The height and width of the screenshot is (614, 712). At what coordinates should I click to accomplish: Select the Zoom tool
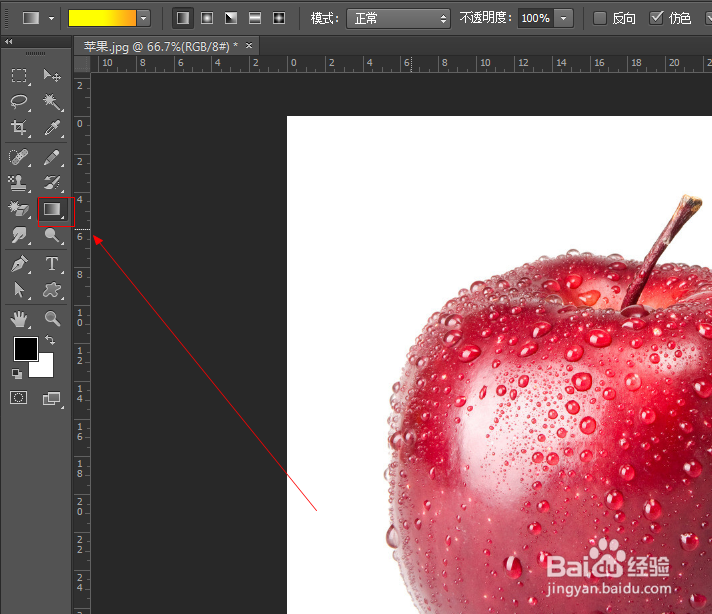[52, 319]
